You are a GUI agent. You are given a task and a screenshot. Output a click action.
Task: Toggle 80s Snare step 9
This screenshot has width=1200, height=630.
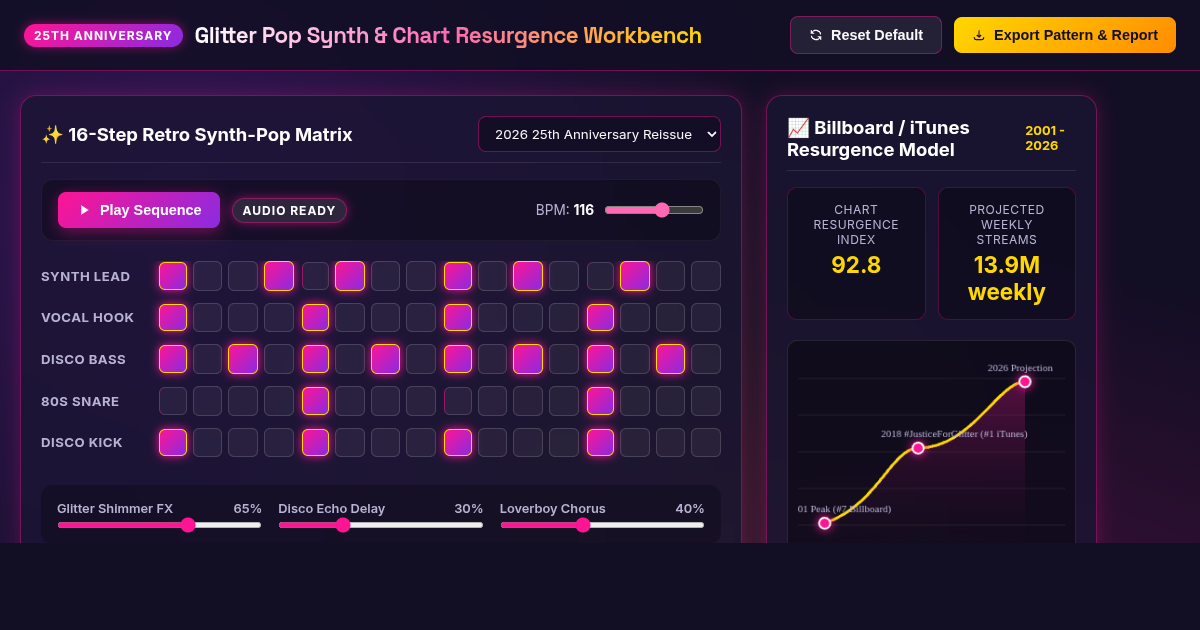point(458,401)
